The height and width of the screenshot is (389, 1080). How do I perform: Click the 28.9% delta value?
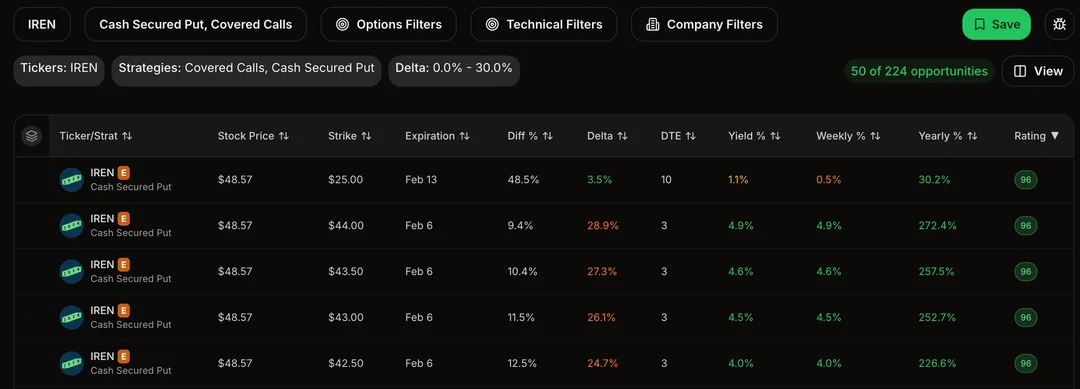603,226
